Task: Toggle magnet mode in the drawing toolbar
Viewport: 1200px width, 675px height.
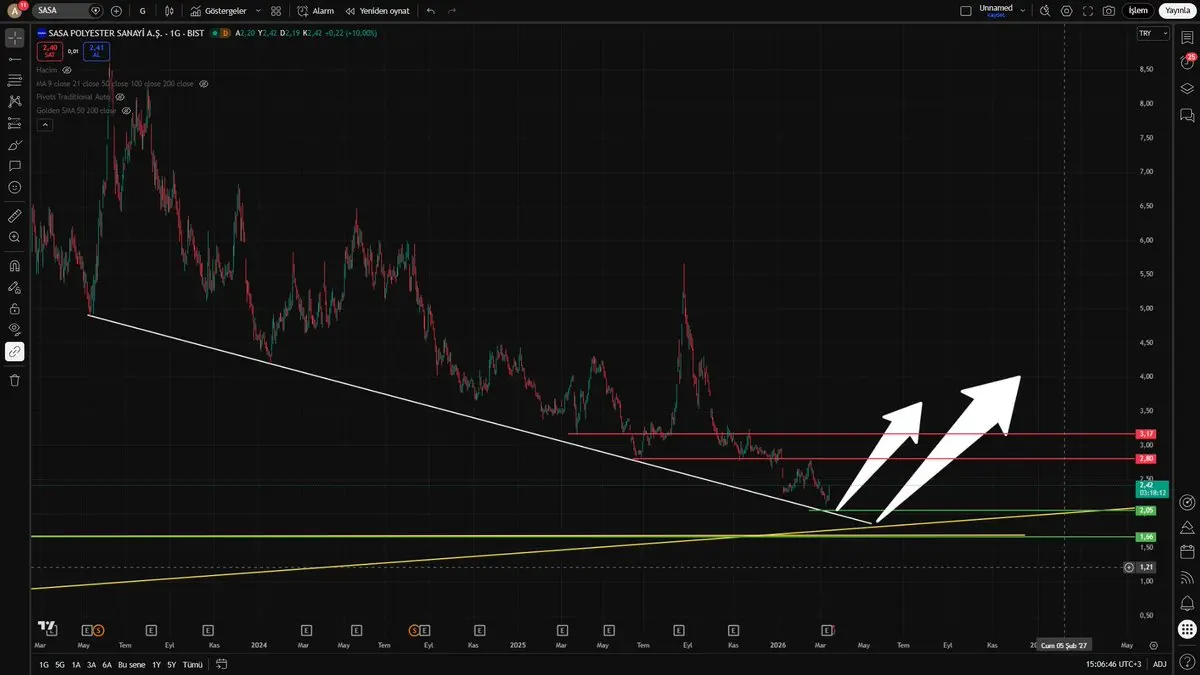Action: 15,266
